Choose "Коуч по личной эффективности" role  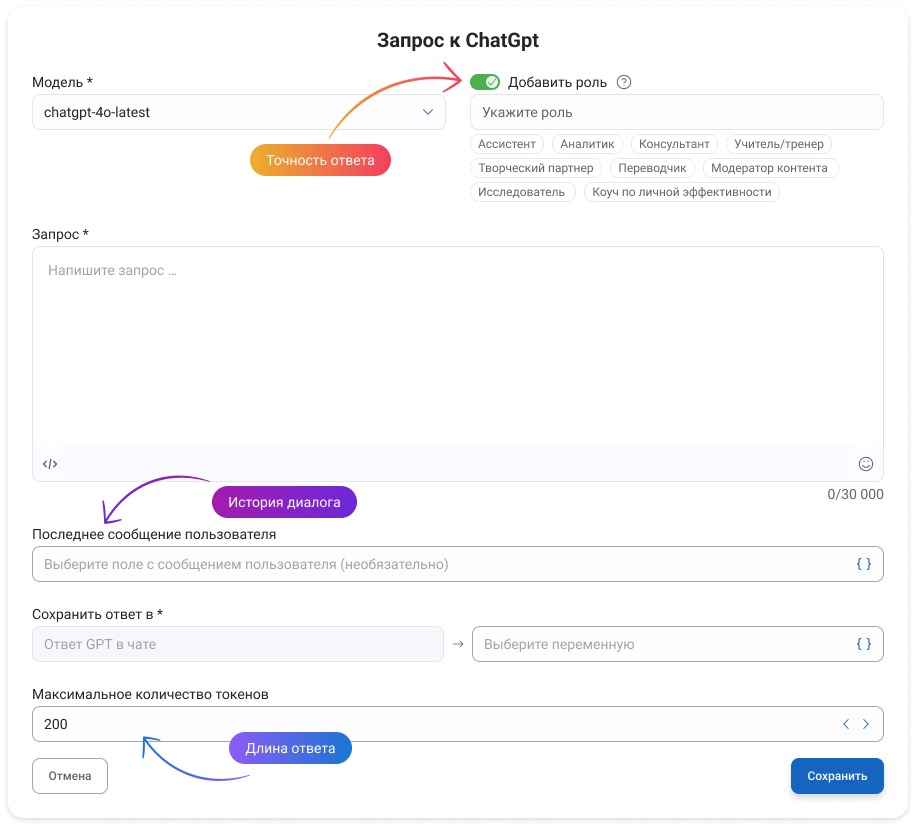coord(681,192)
